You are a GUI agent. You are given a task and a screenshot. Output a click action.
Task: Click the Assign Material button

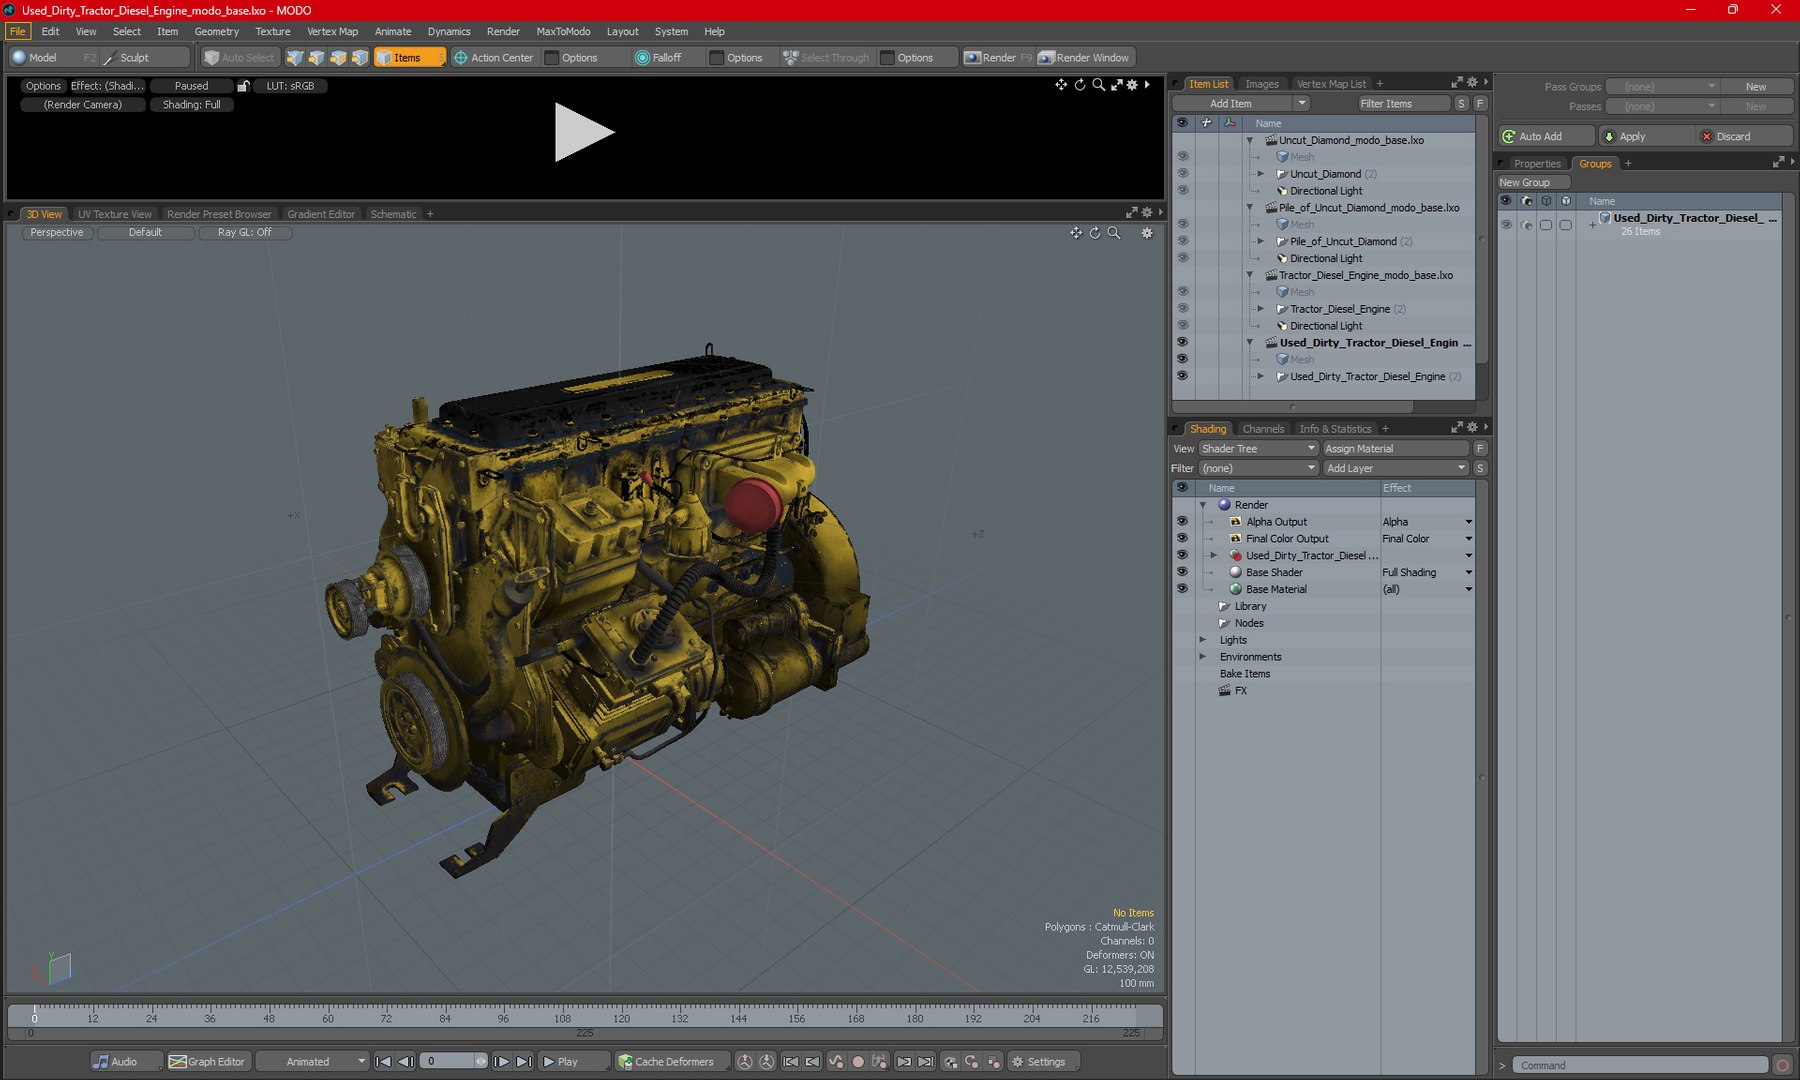[1396, 448]
